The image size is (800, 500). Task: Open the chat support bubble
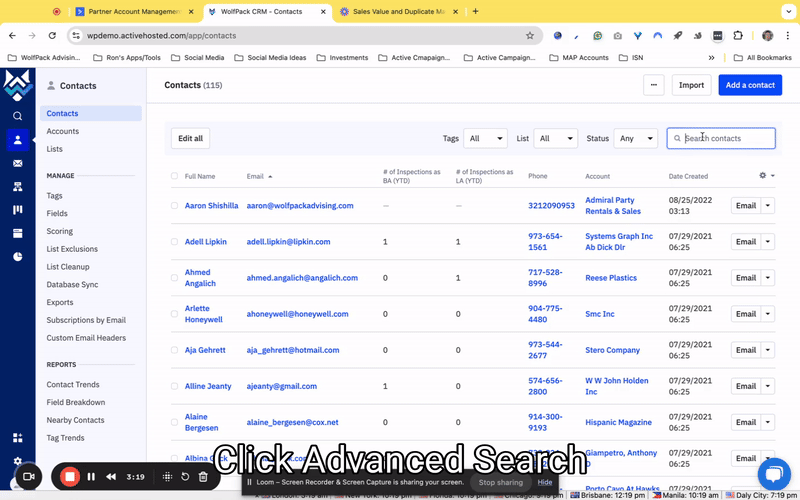[774, 473]
